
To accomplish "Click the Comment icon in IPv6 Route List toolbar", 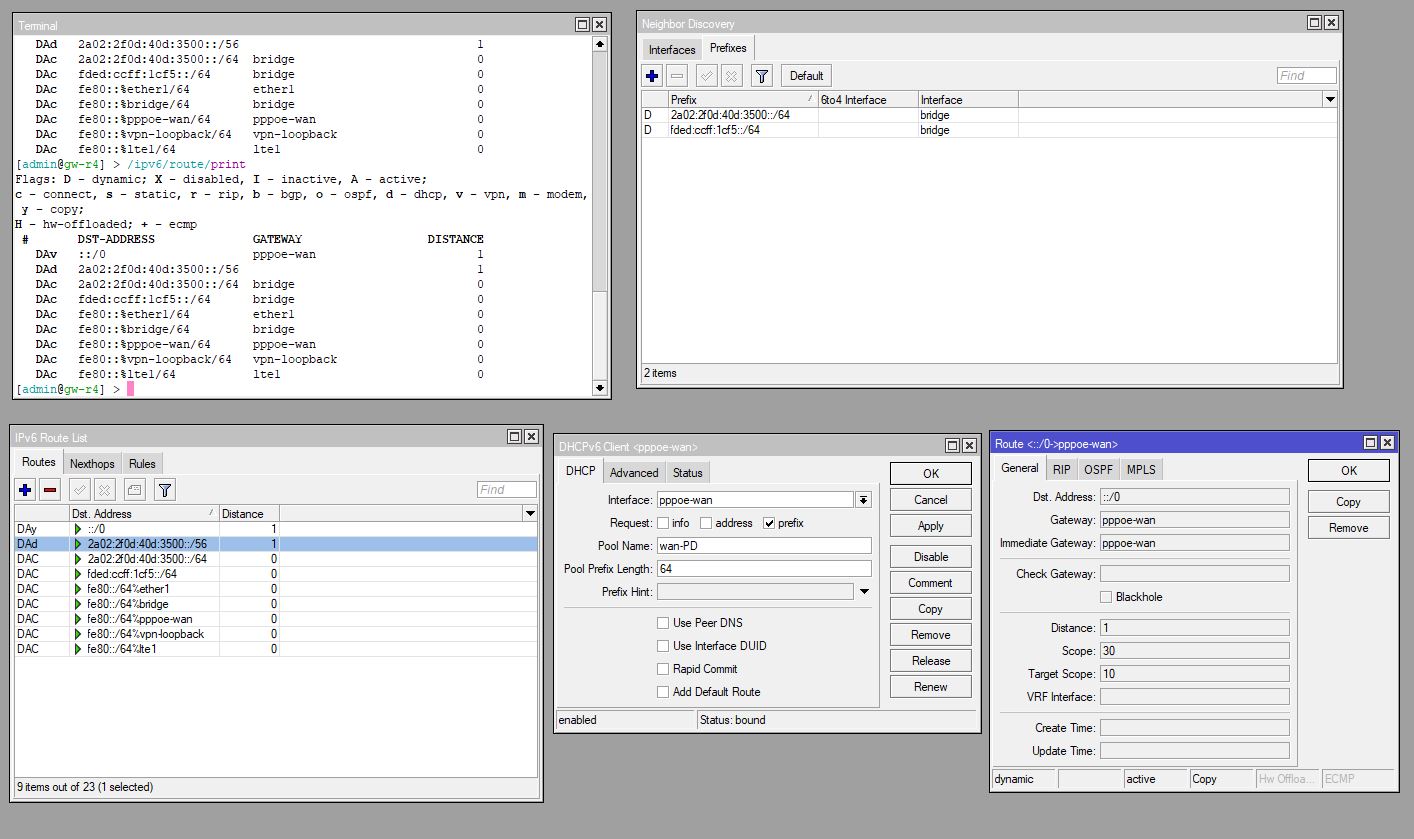I will (135, 489).
